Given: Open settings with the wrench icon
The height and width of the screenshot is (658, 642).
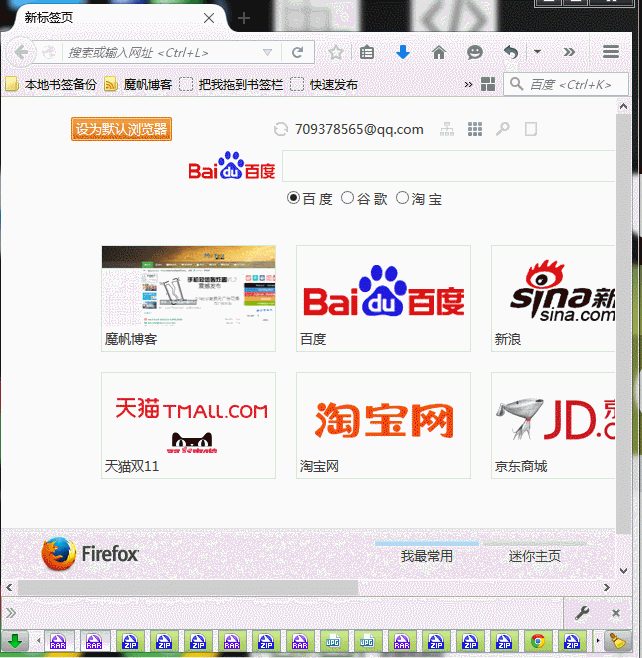Looking at the screenshot, I should pyautogui.click(x=582, y=613).
